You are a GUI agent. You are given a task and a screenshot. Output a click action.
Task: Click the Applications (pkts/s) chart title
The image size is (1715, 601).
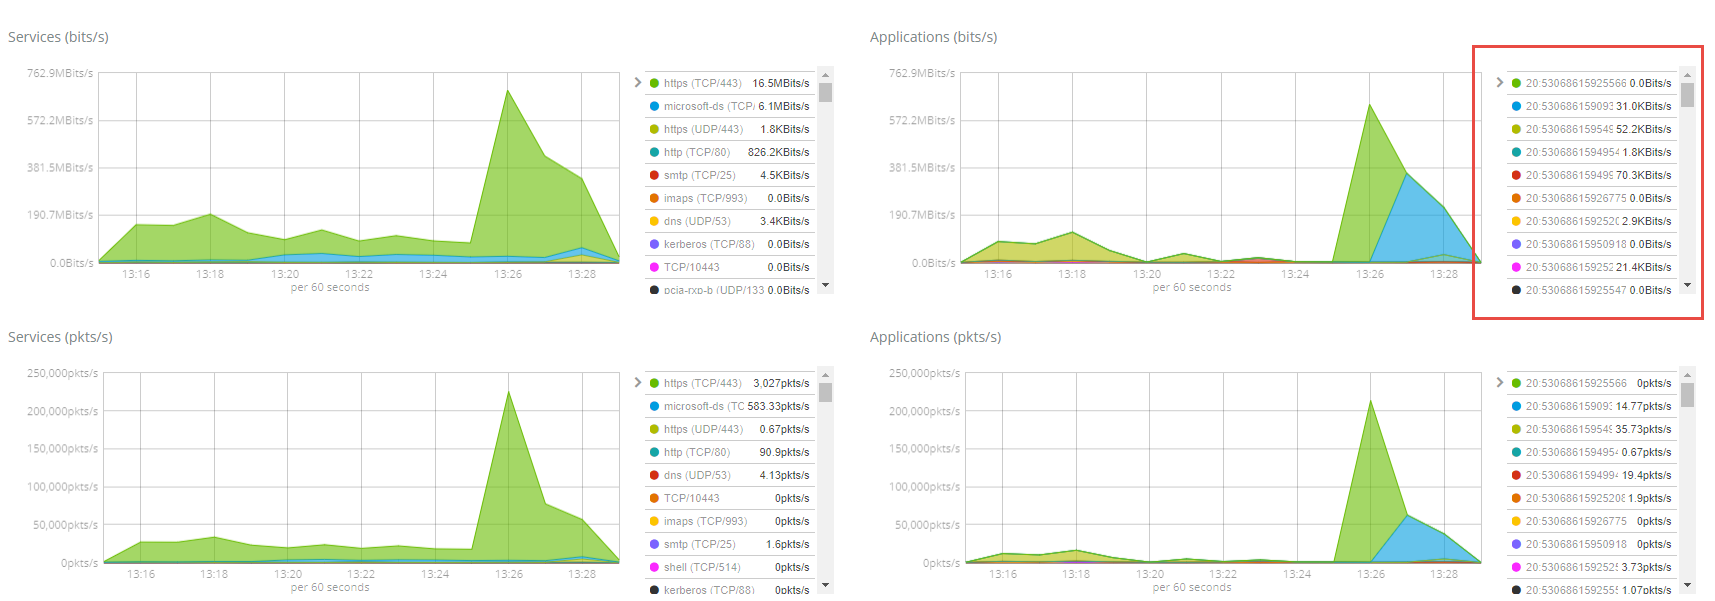tap(935, 337)
